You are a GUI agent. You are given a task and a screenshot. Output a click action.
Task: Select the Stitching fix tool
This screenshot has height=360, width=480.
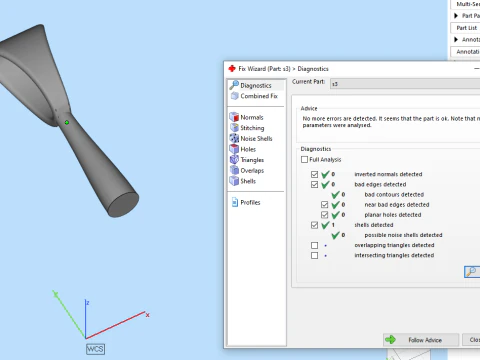[x=247, y=128]
